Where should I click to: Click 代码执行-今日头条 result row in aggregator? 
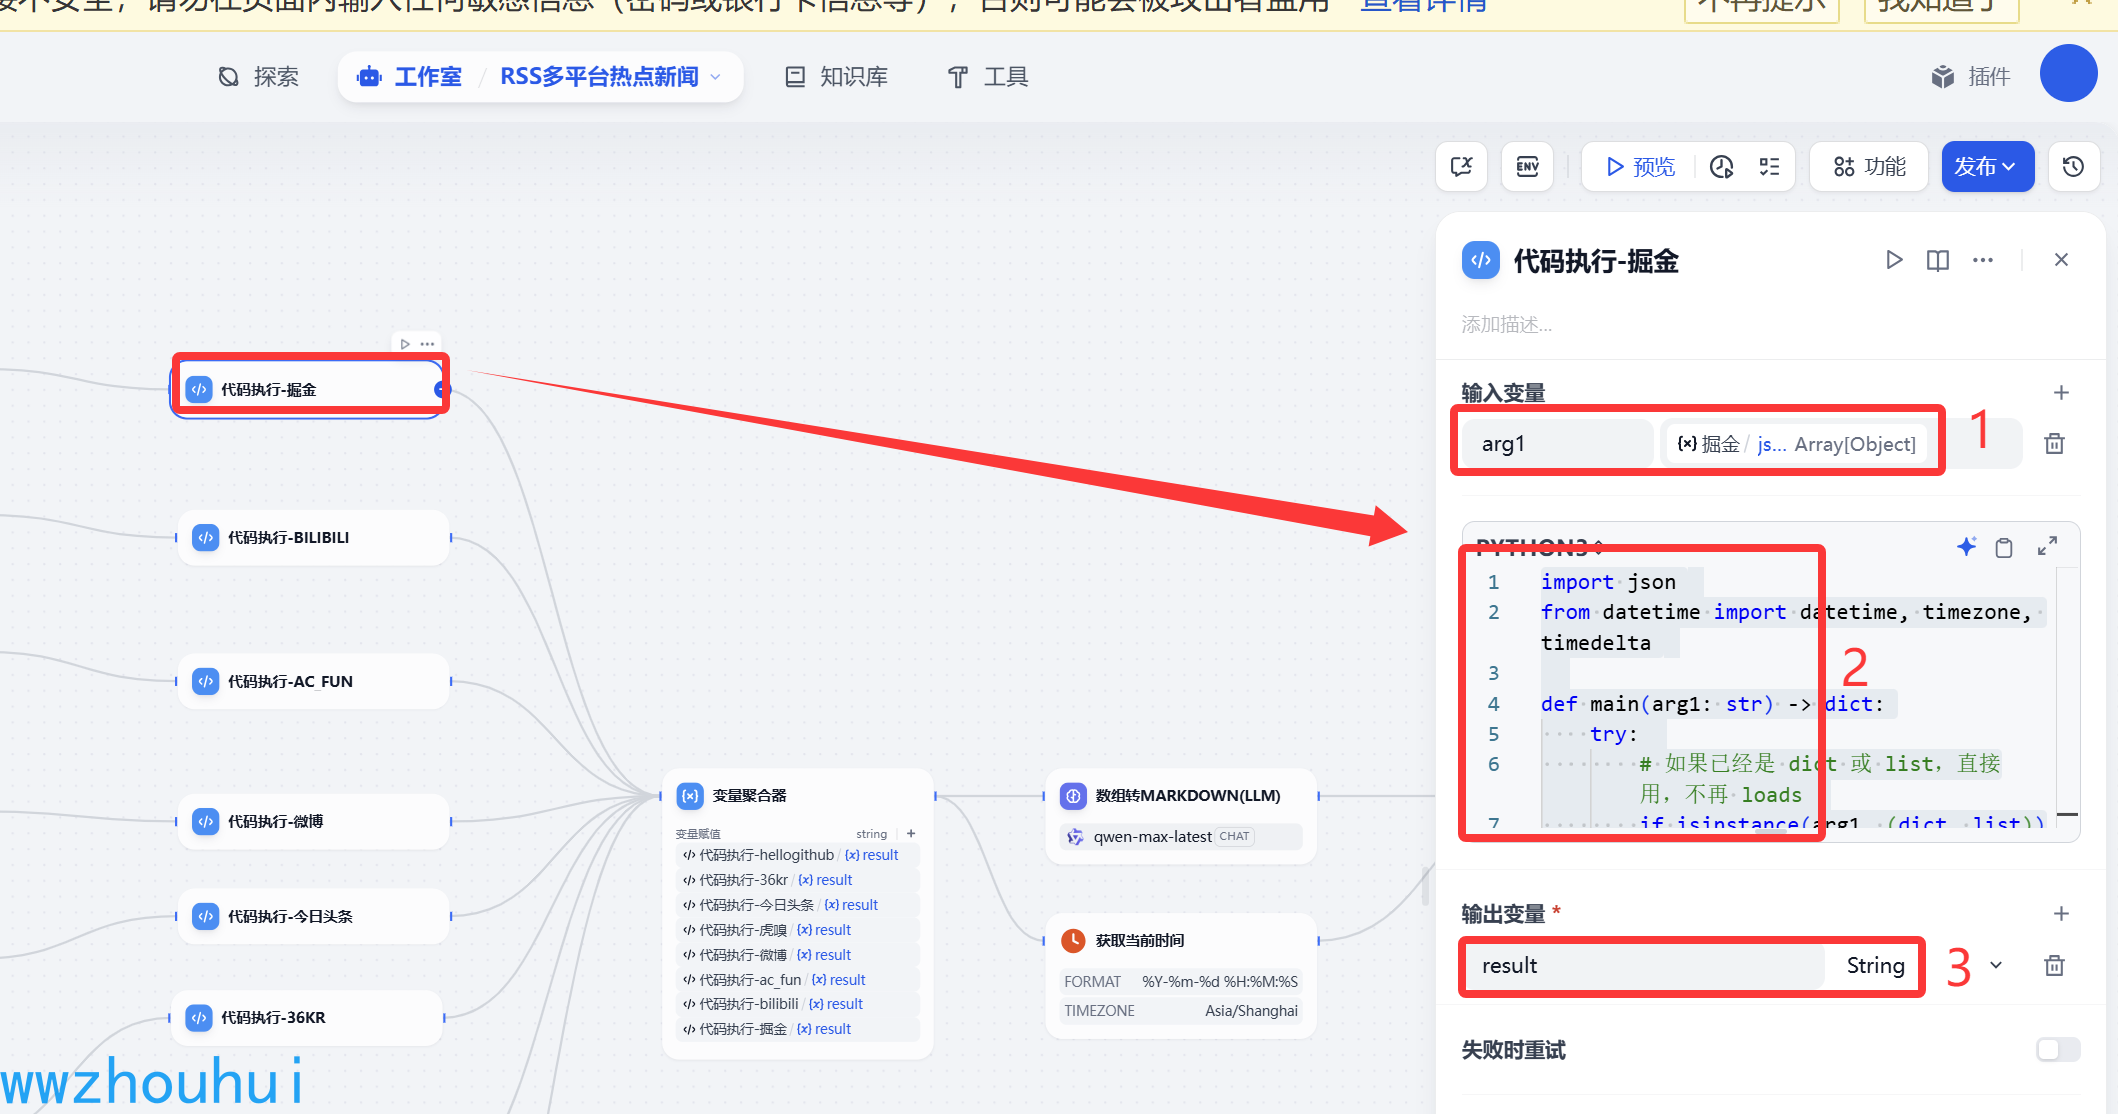click(x=797, y=905)
